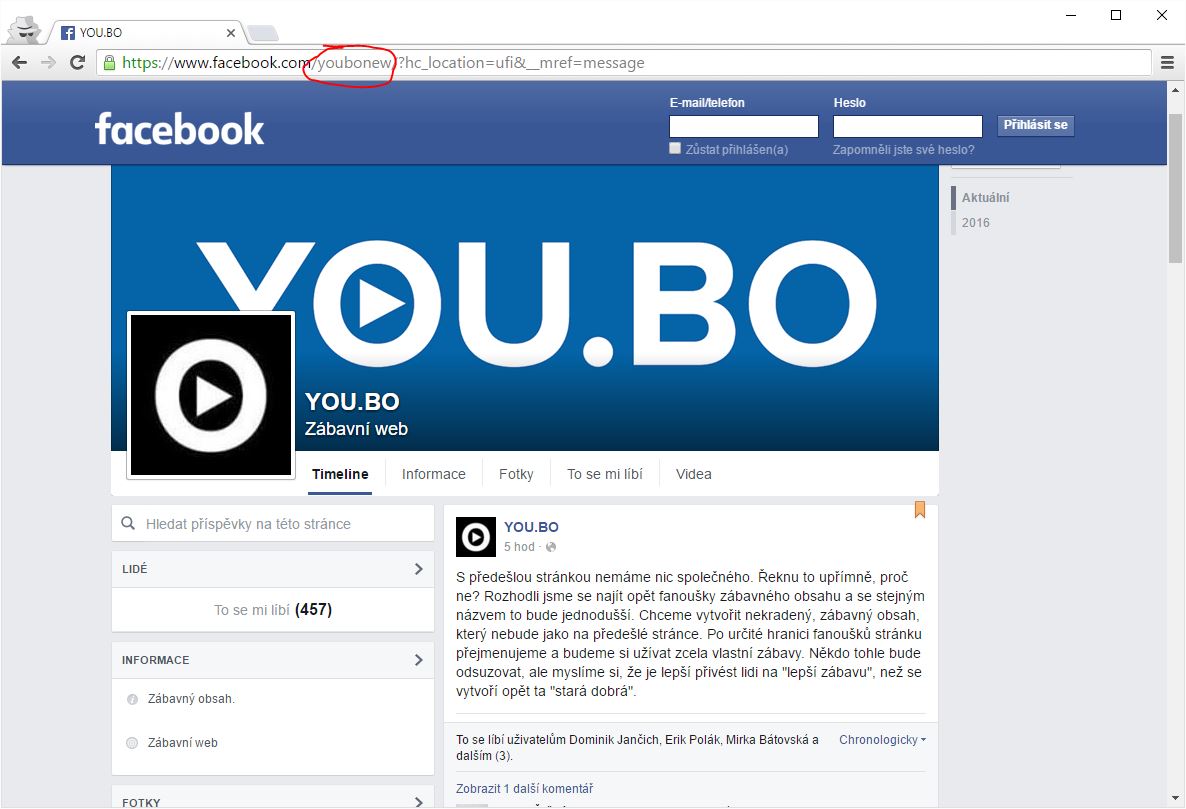
Task: Expand the LIDÉ section arrow
Action: point(418,569)
